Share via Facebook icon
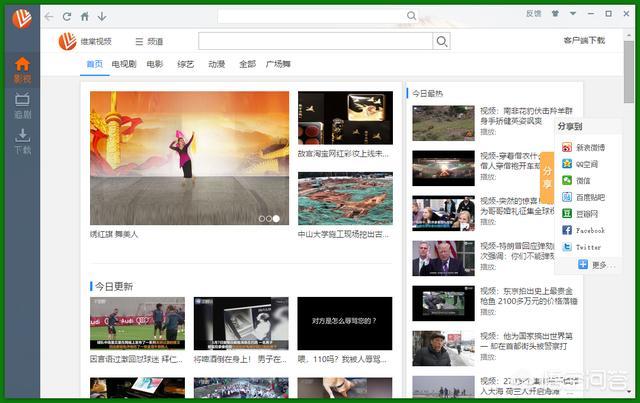The image size is (640, 403). [x=567, y=230]
